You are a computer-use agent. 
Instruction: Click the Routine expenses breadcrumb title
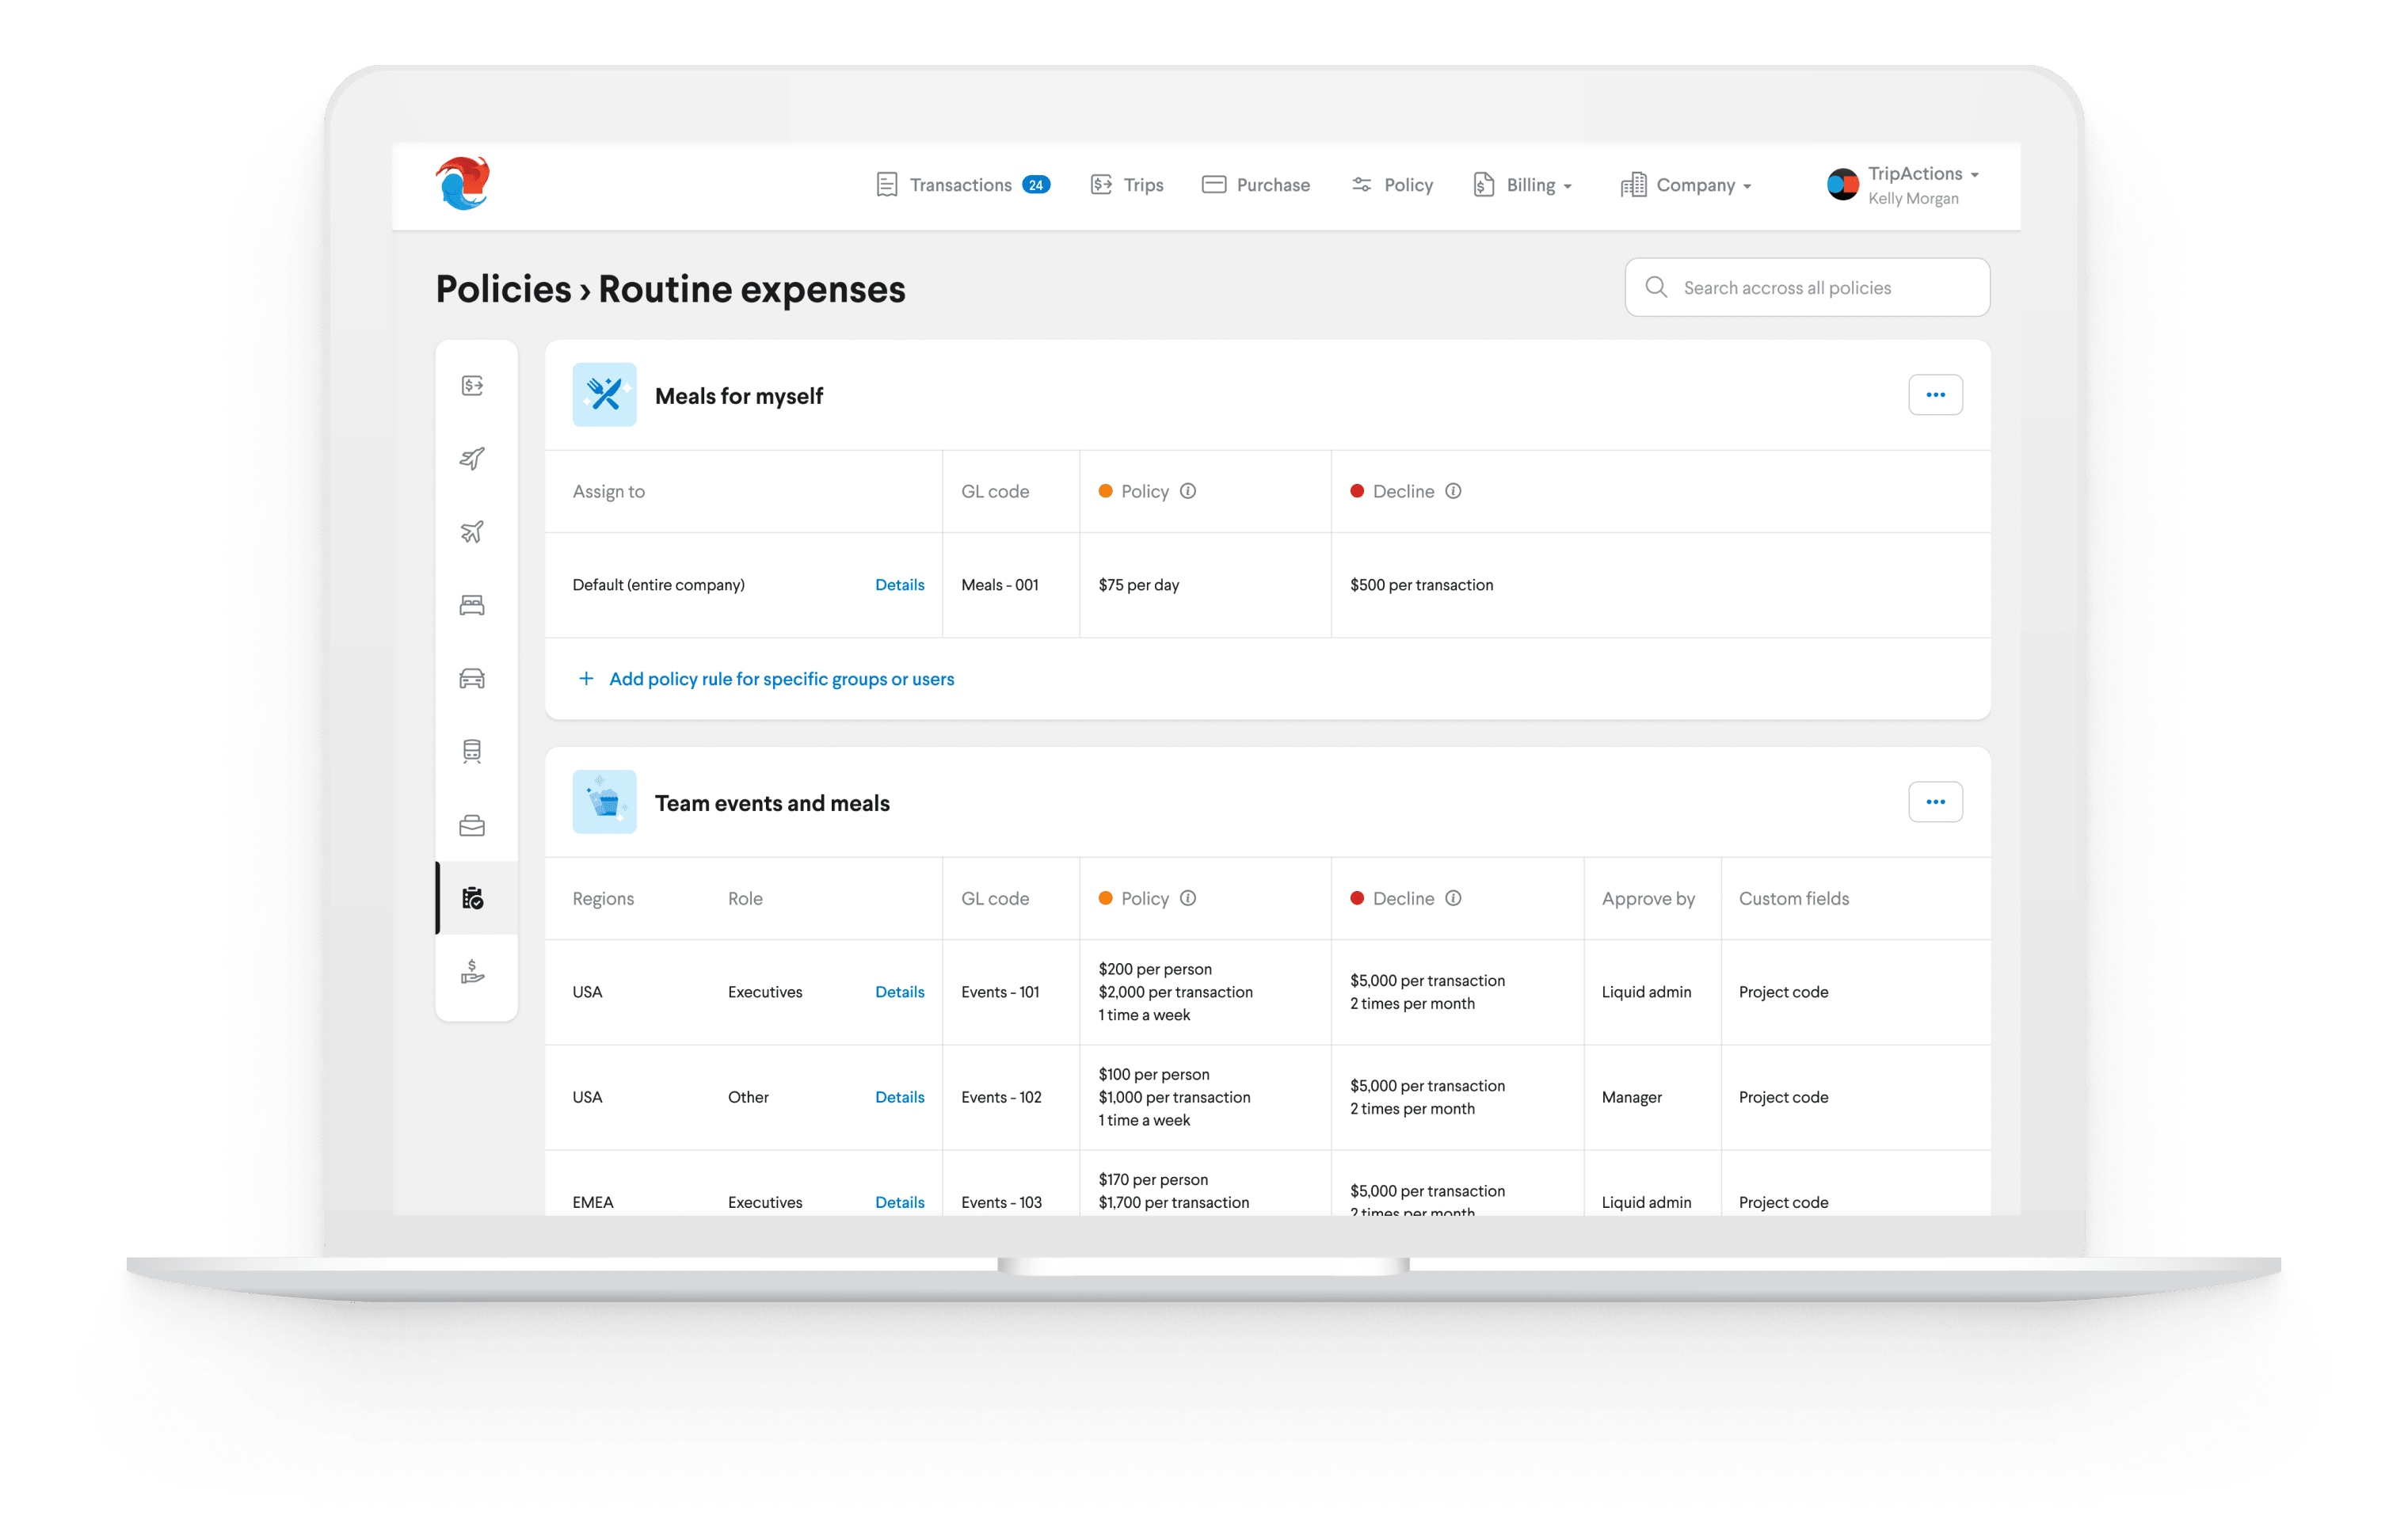752,289
